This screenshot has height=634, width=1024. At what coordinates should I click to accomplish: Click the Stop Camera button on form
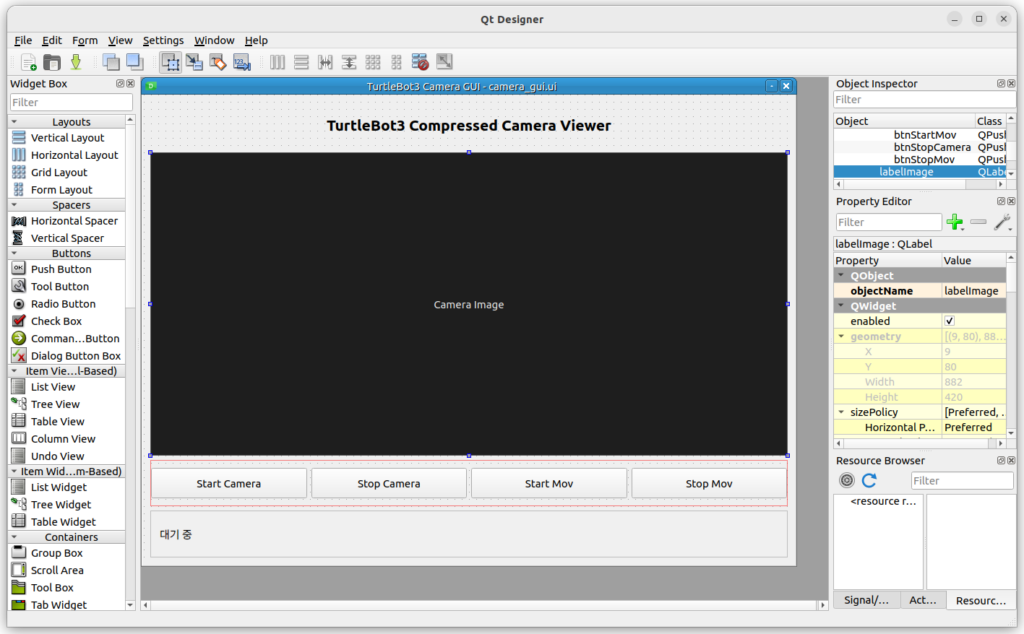[389, 484]
